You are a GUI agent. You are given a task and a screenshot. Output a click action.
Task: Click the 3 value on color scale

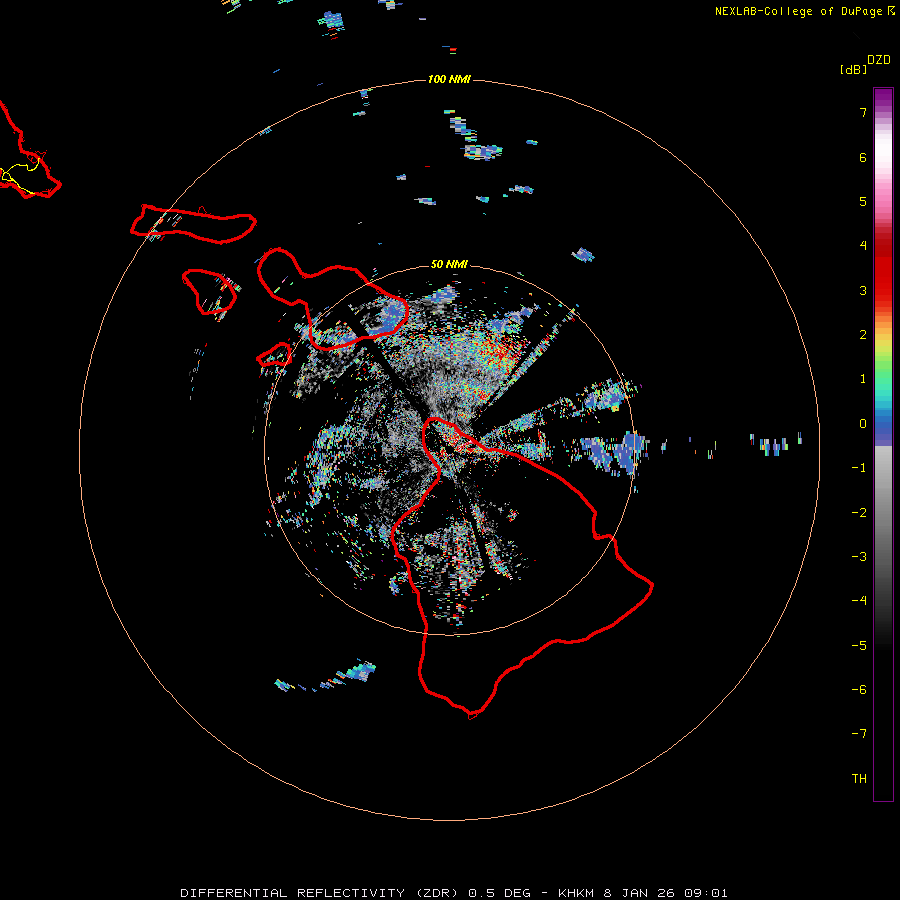863,290
